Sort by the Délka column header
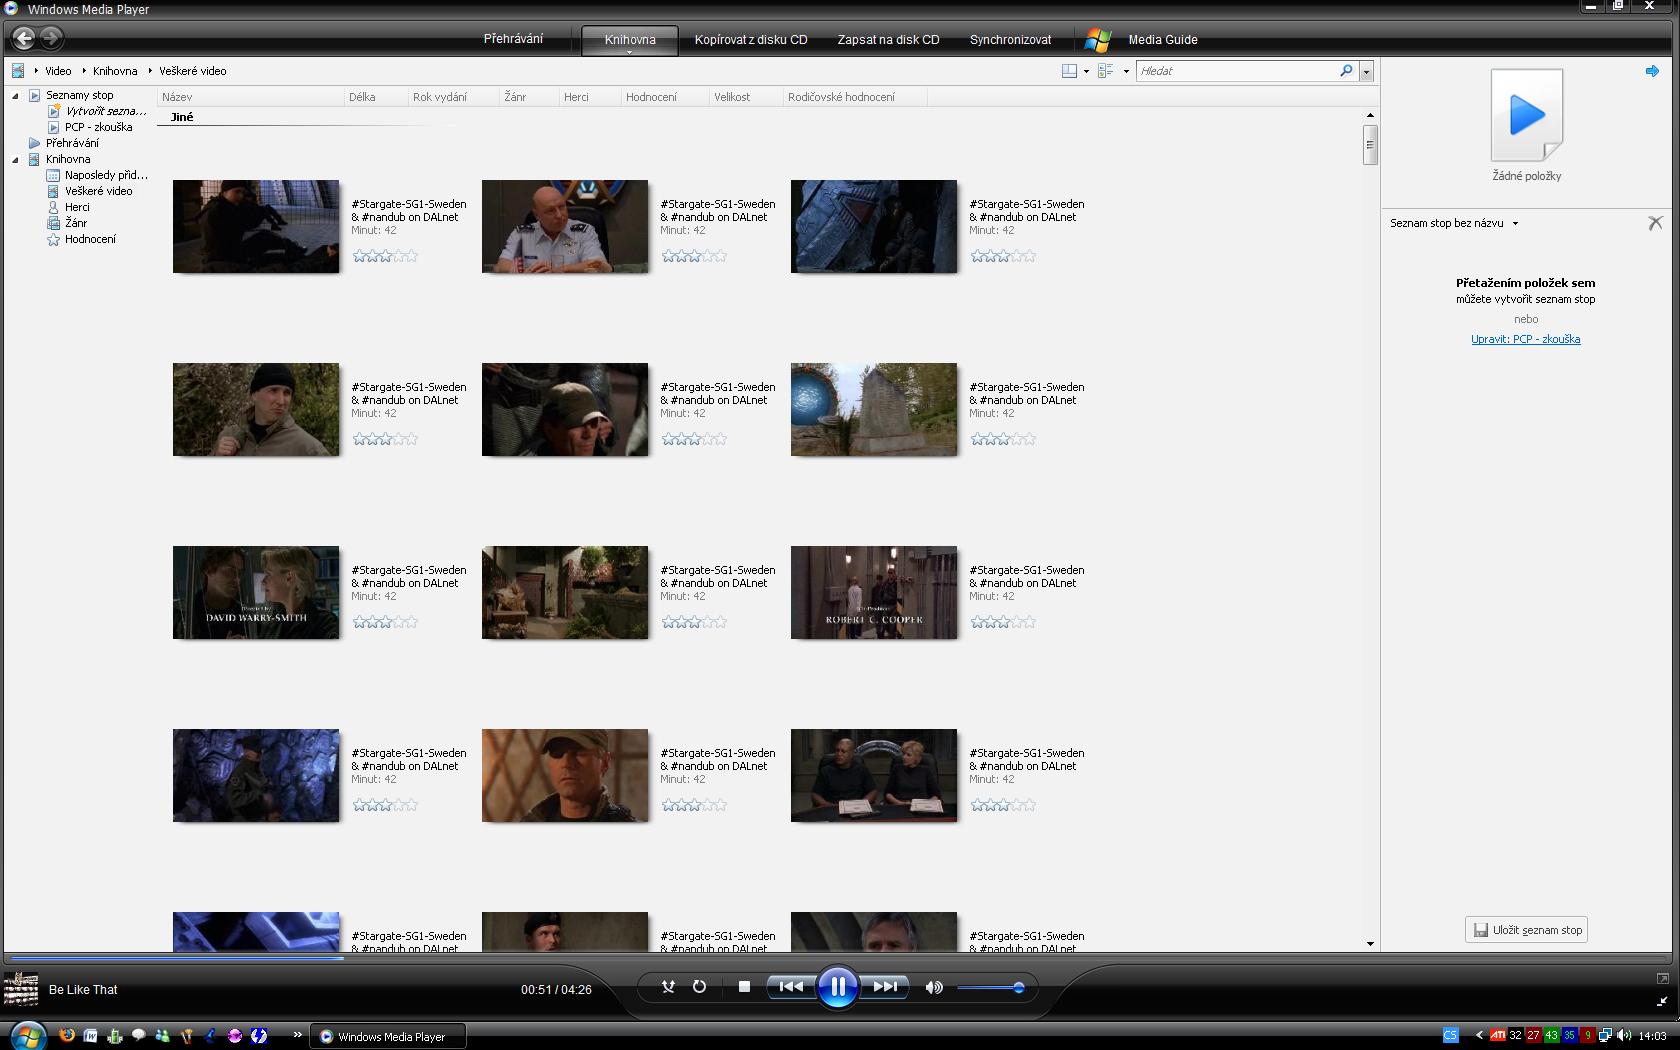 click(375, 97)
